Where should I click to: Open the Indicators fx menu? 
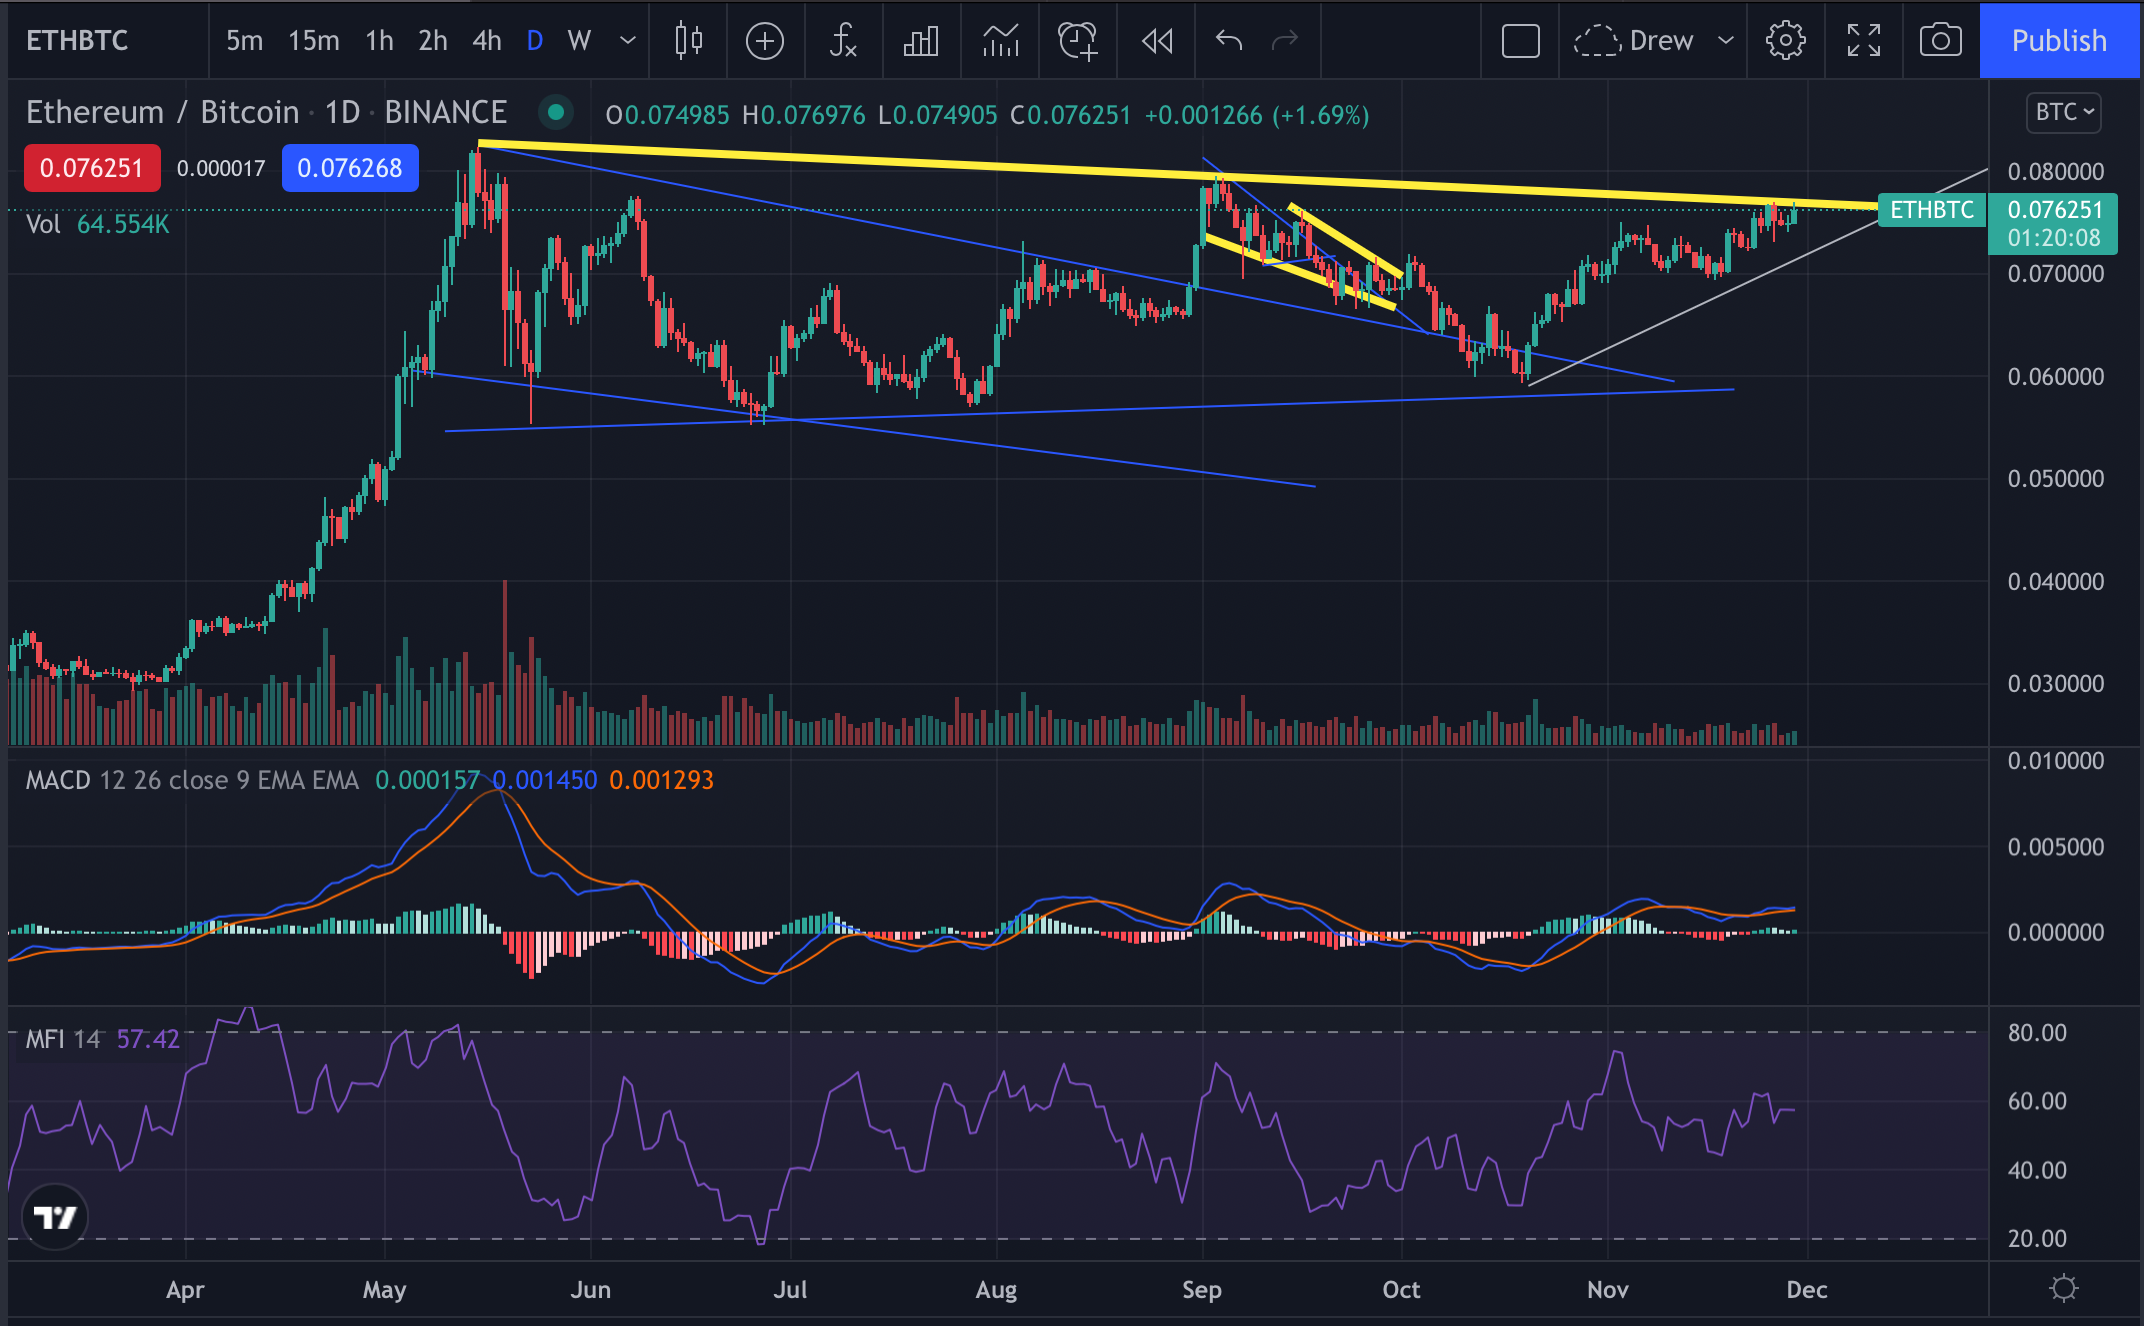(843, 41)
